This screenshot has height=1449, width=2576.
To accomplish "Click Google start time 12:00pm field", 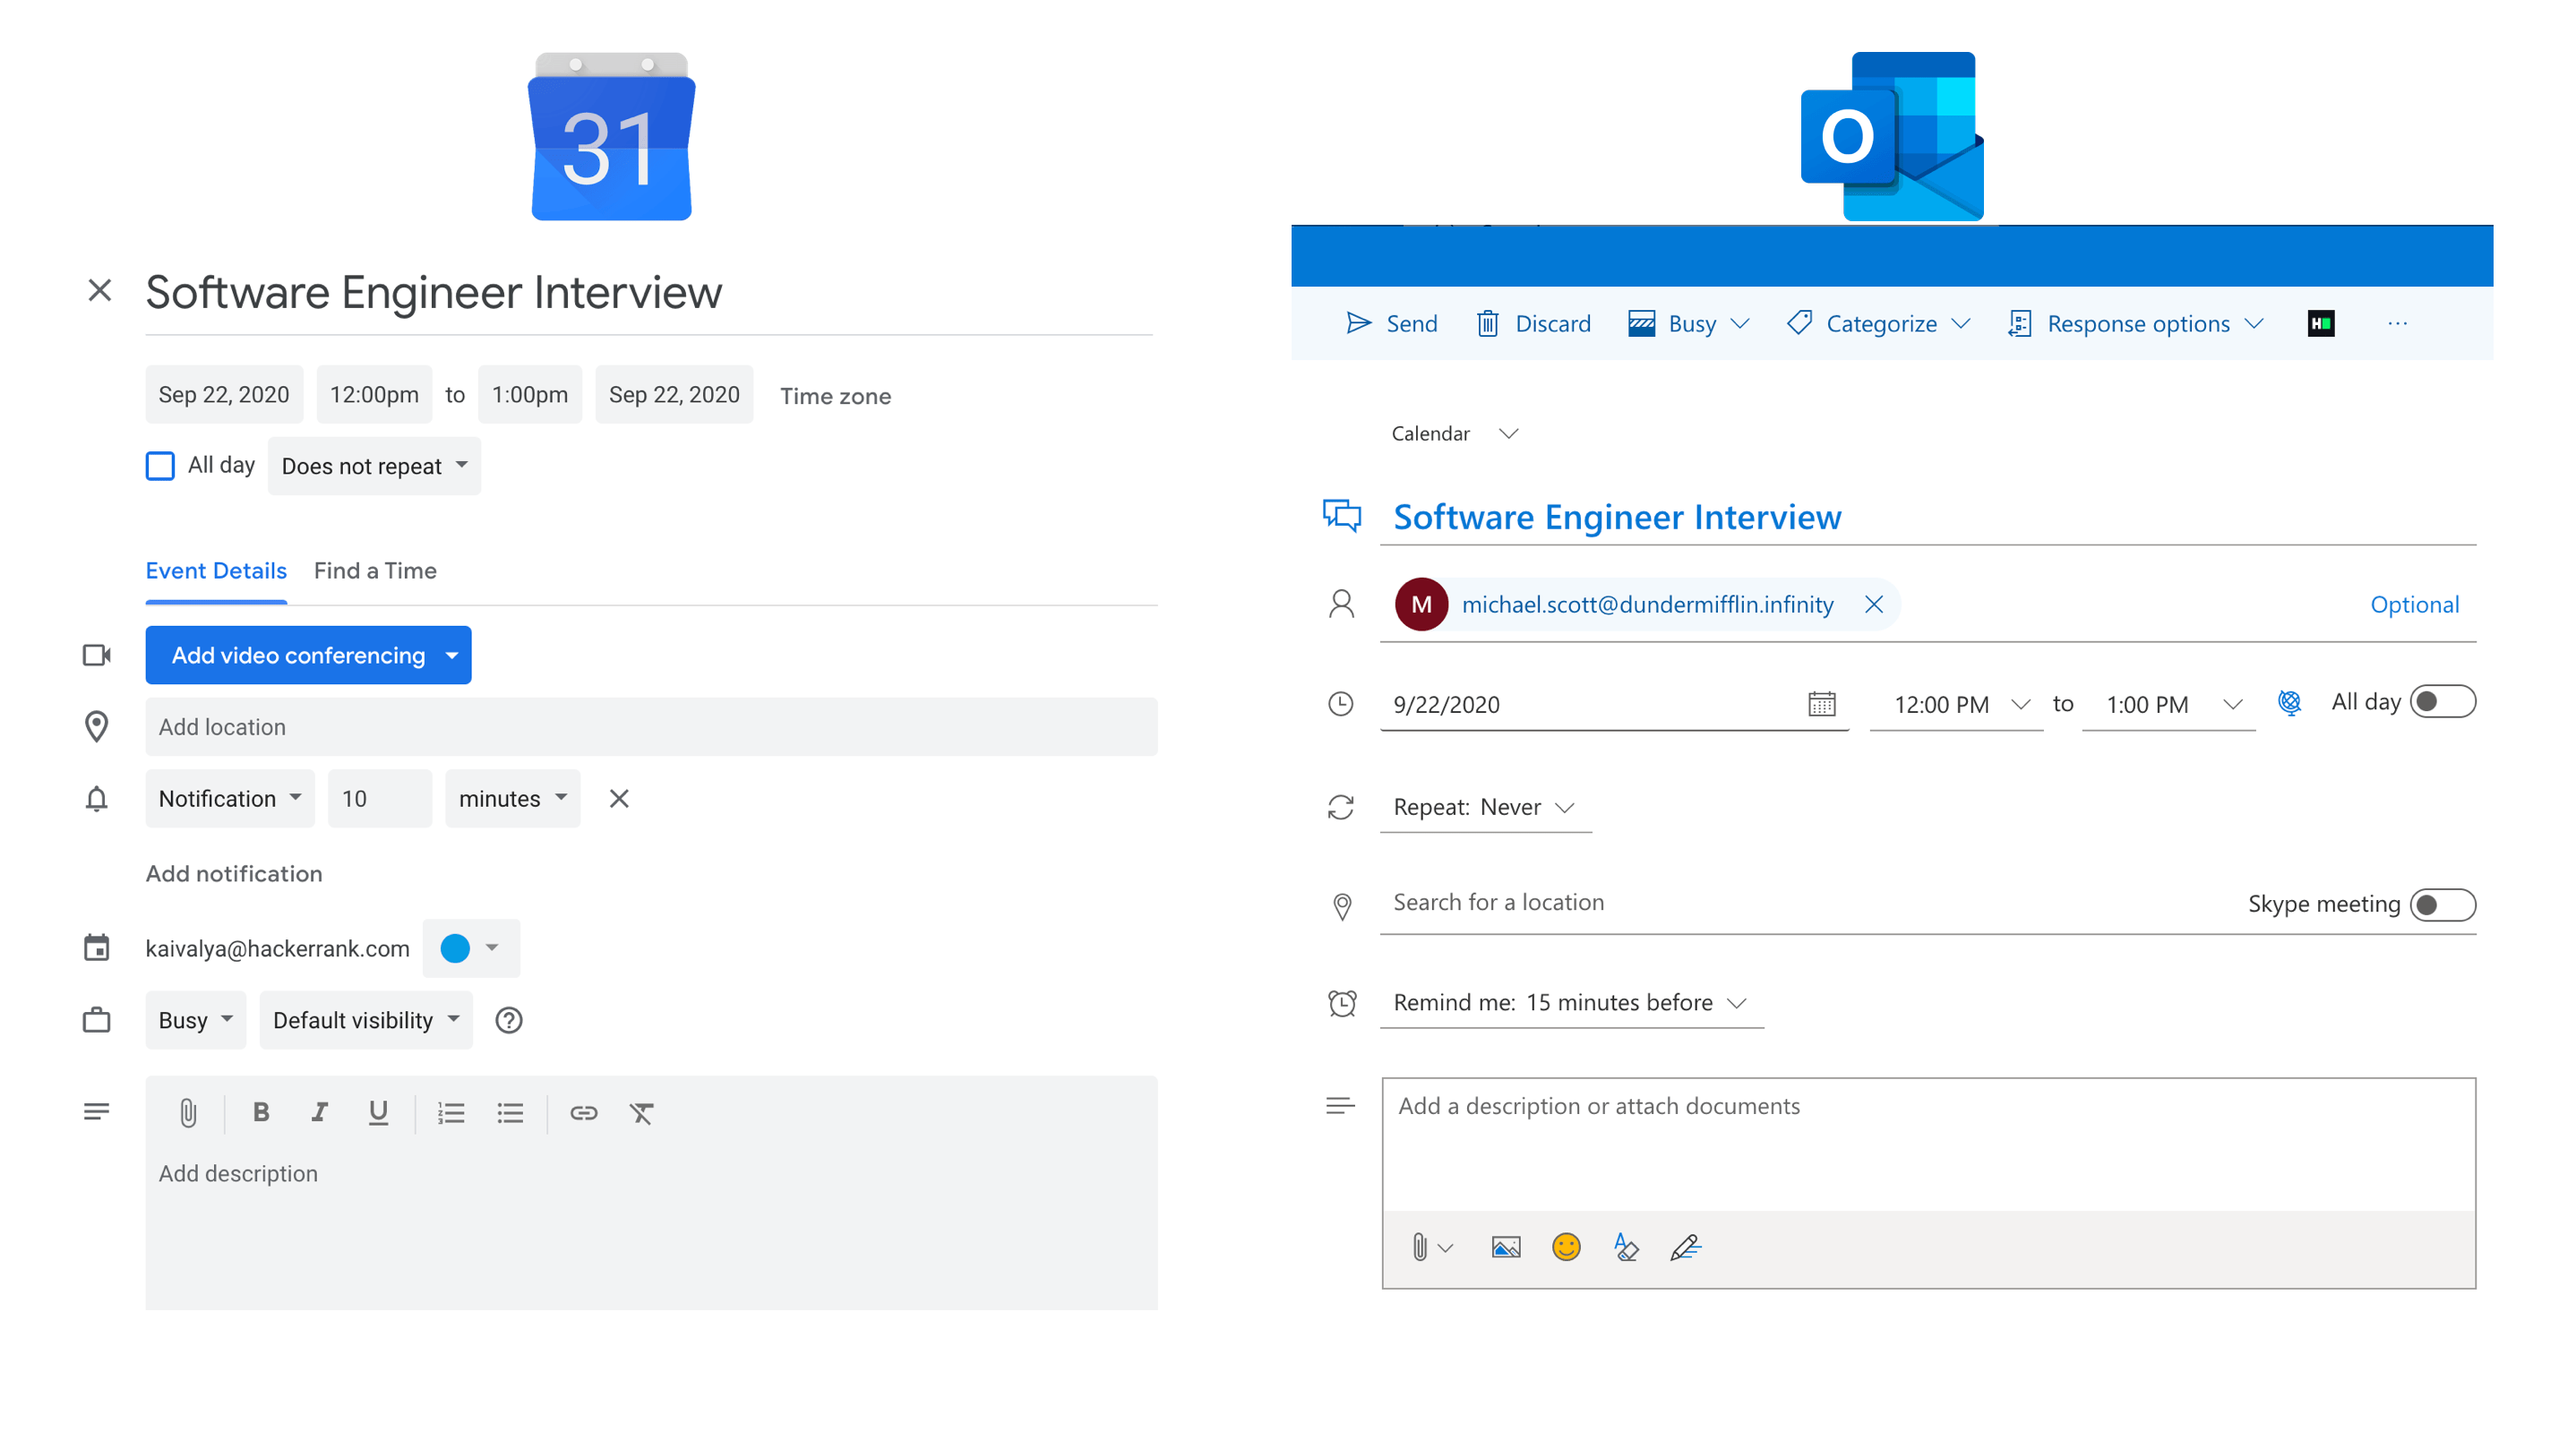I will point(374,394).
